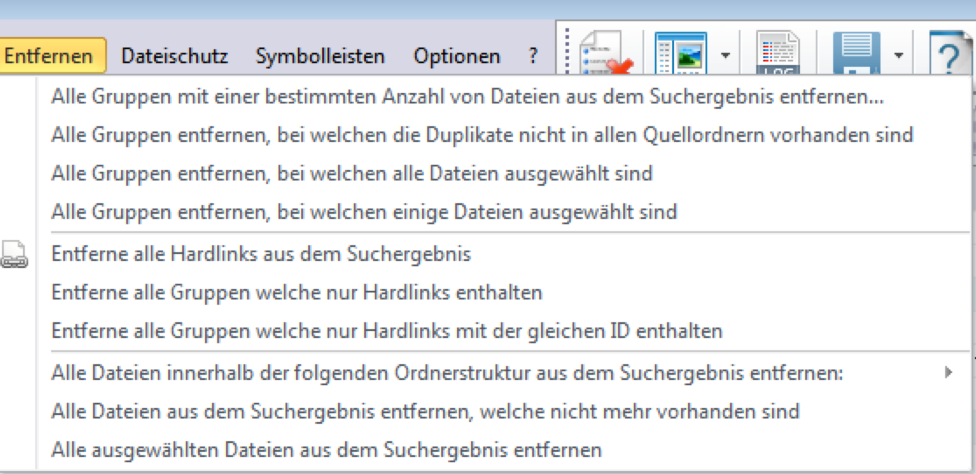Open the ? help menu

tap(533, 56)
